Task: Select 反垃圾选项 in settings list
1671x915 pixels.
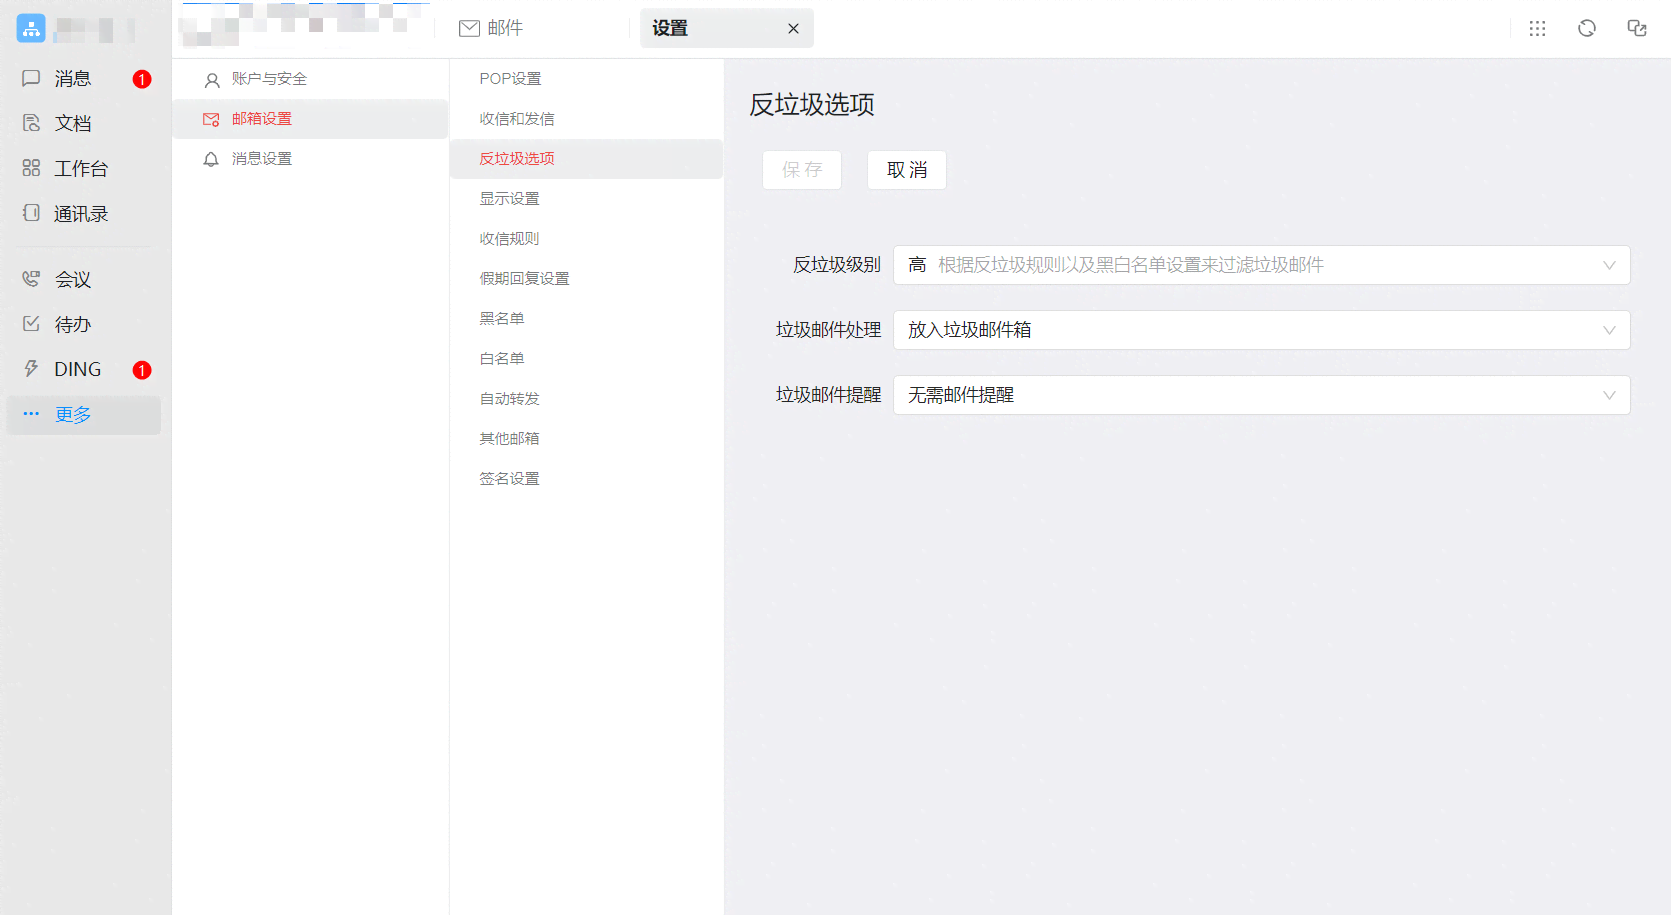Action: tap(586, 159)
